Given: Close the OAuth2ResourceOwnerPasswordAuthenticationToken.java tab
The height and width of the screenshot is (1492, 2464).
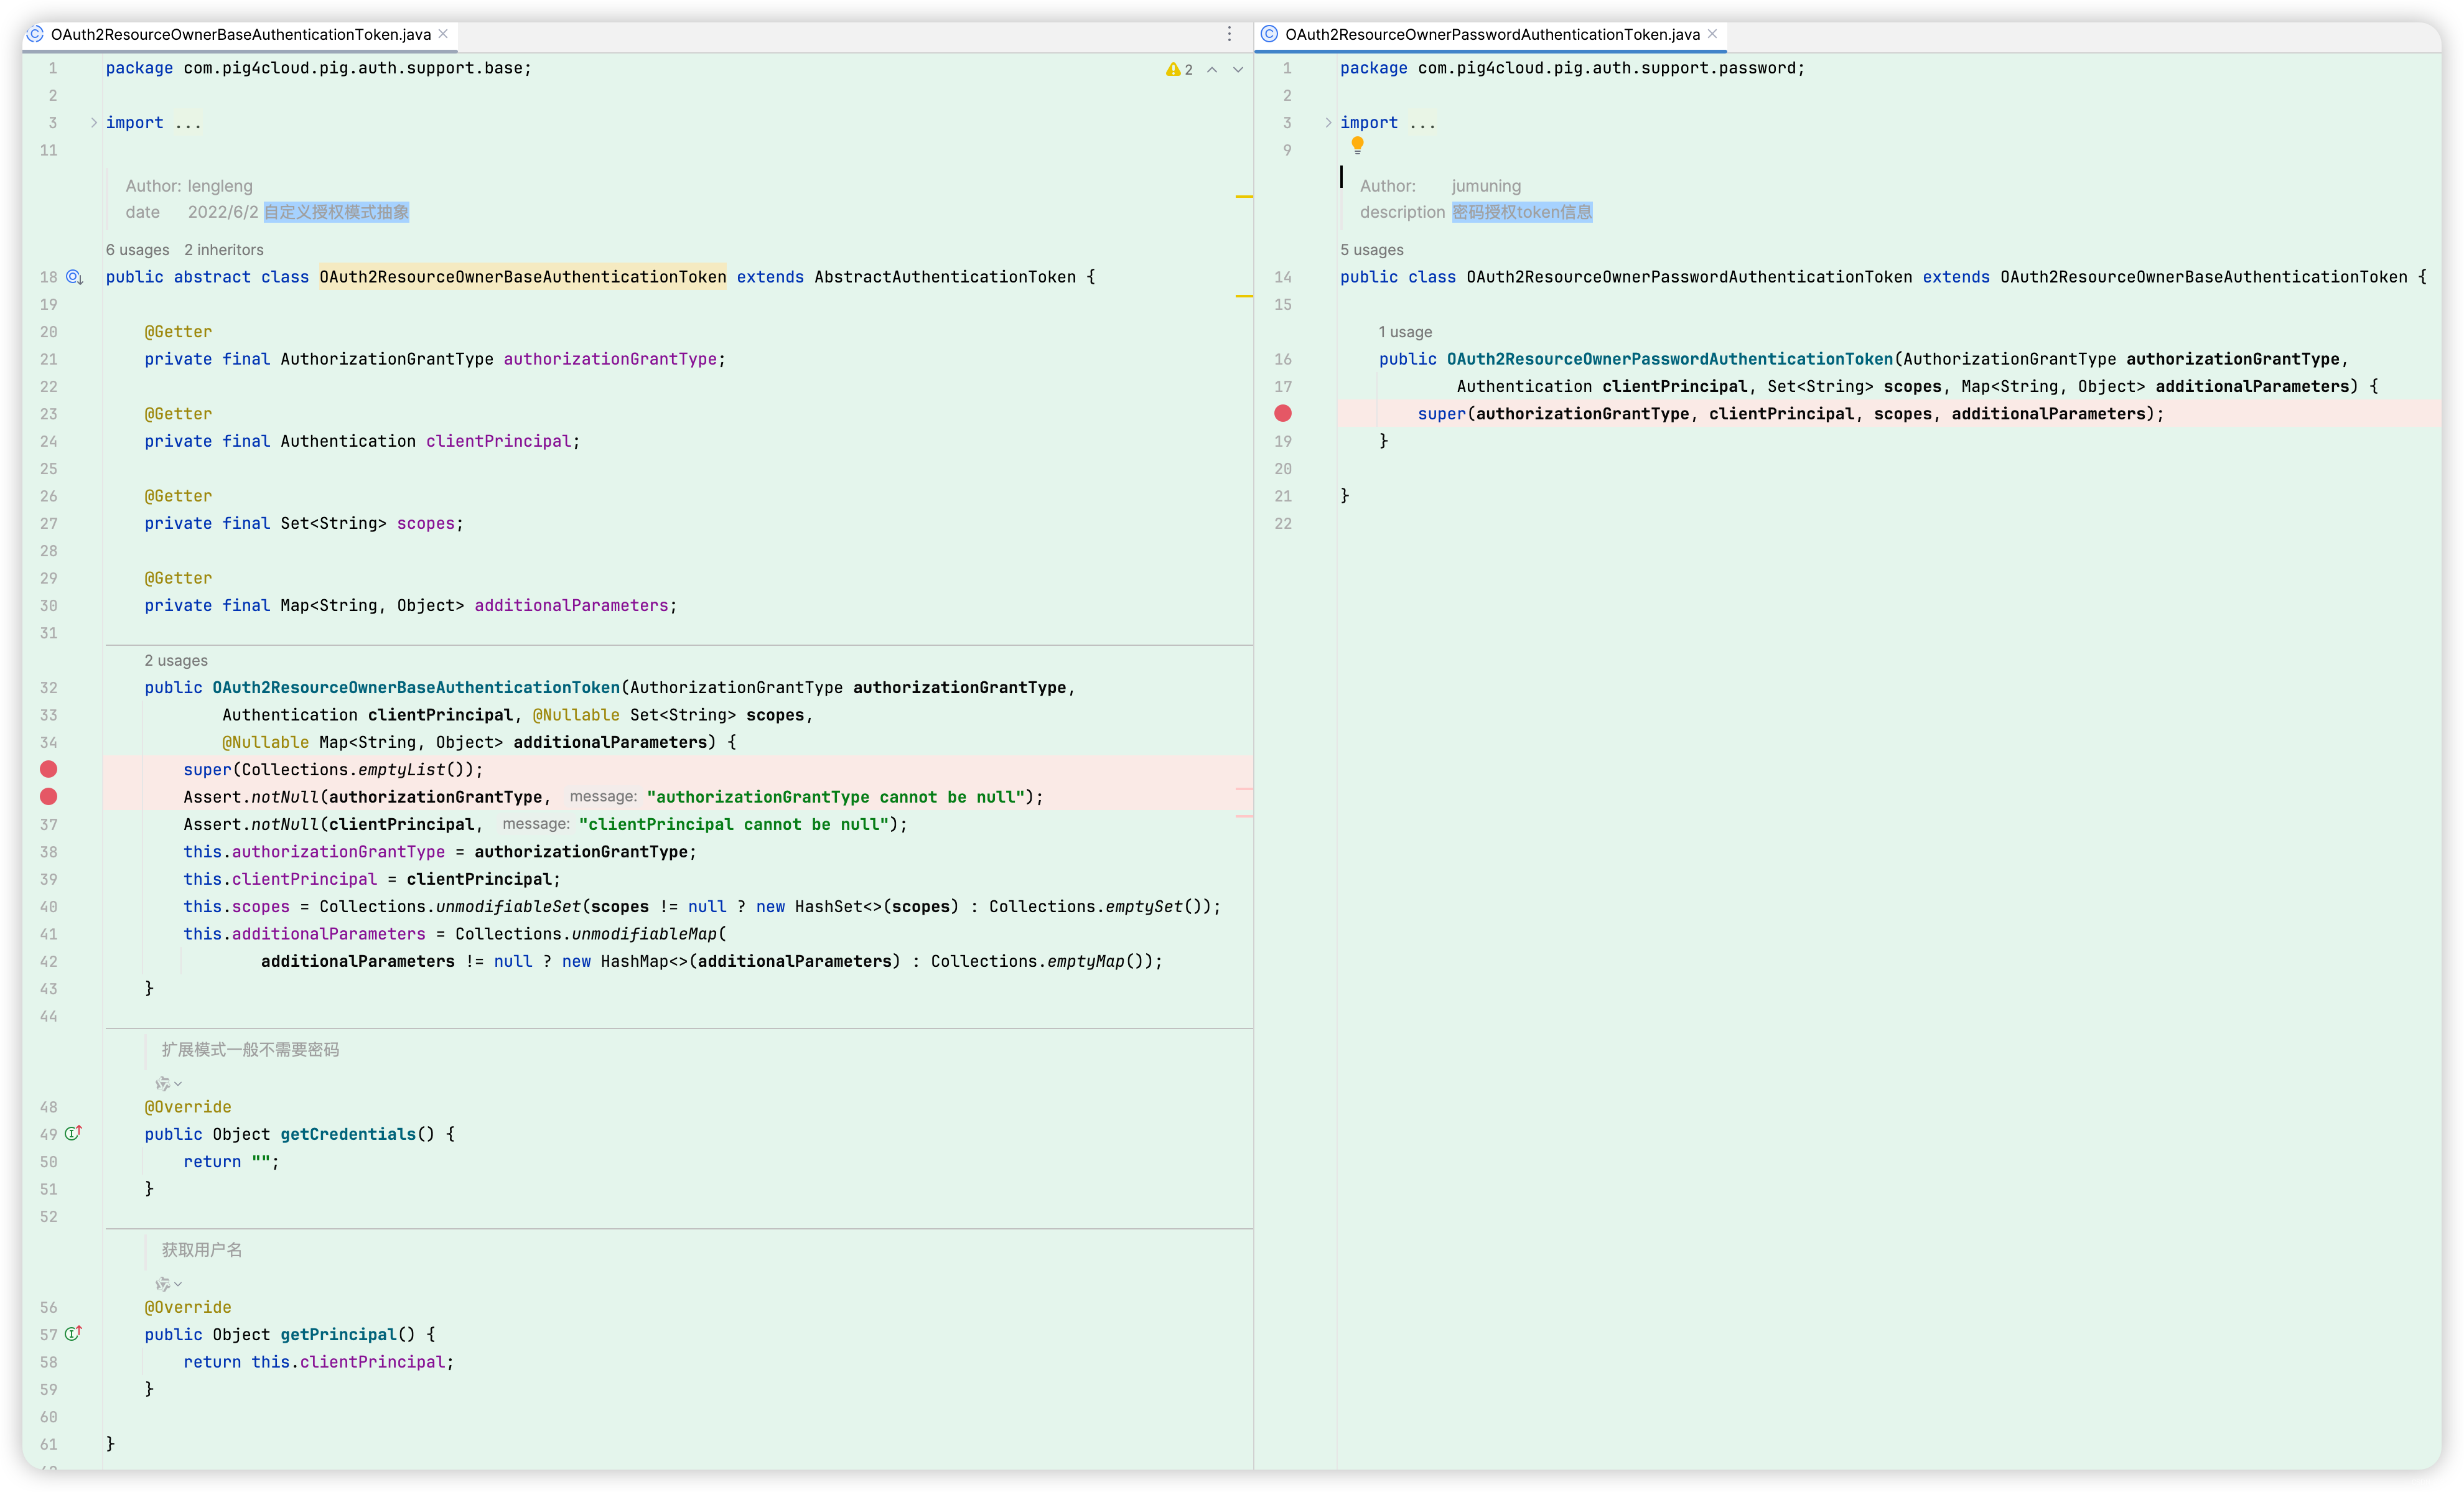Looking at the screenshot, I should (1712, 34).
